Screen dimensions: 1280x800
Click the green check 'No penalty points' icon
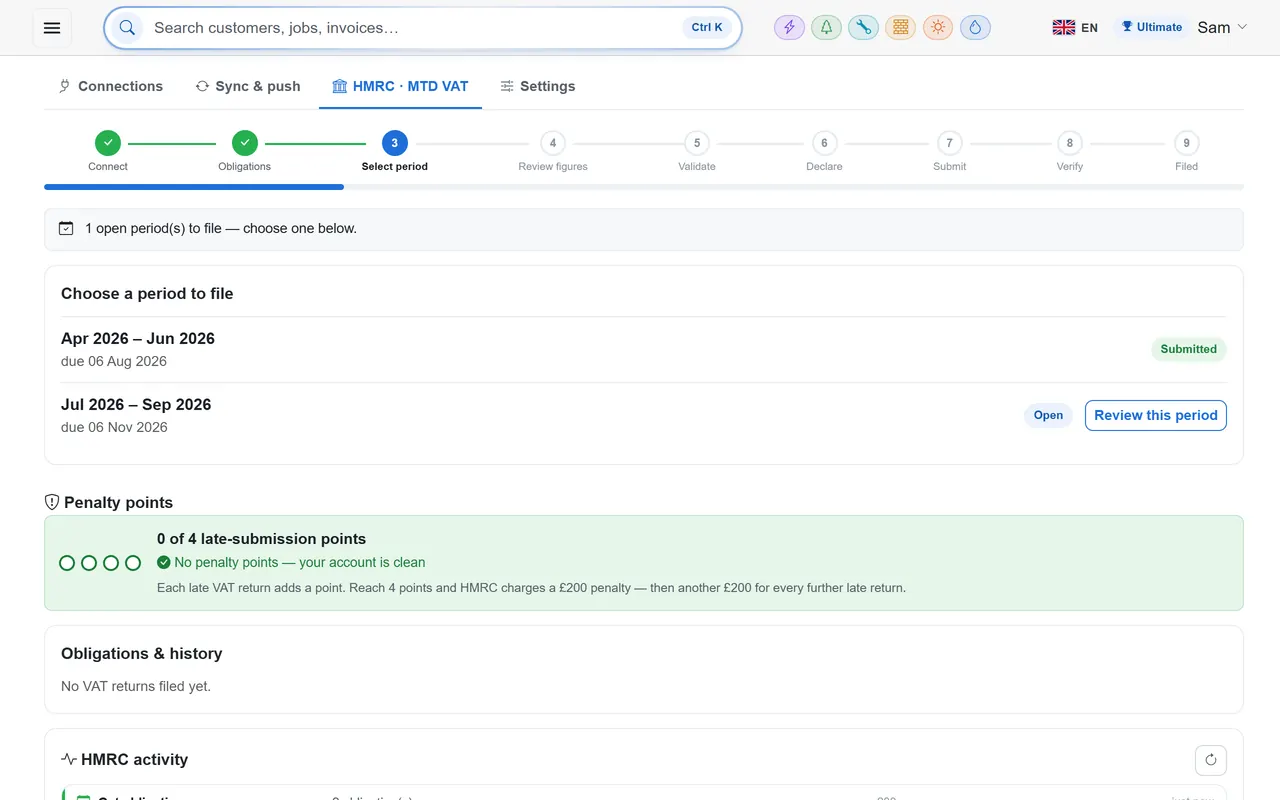(164, 562)
